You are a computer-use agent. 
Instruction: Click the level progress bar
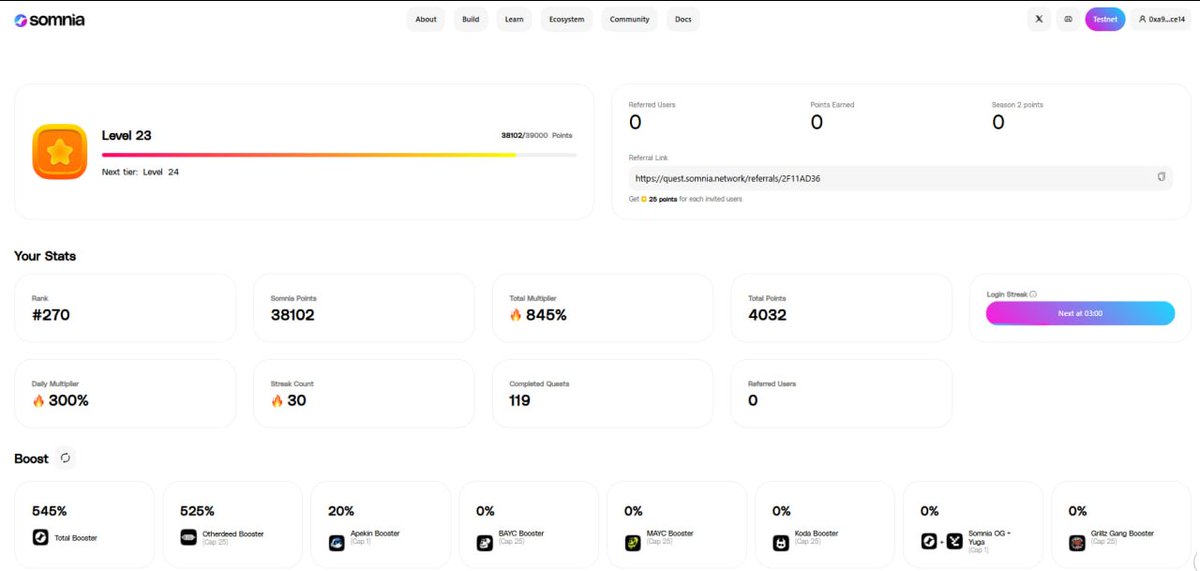(339, 155)
